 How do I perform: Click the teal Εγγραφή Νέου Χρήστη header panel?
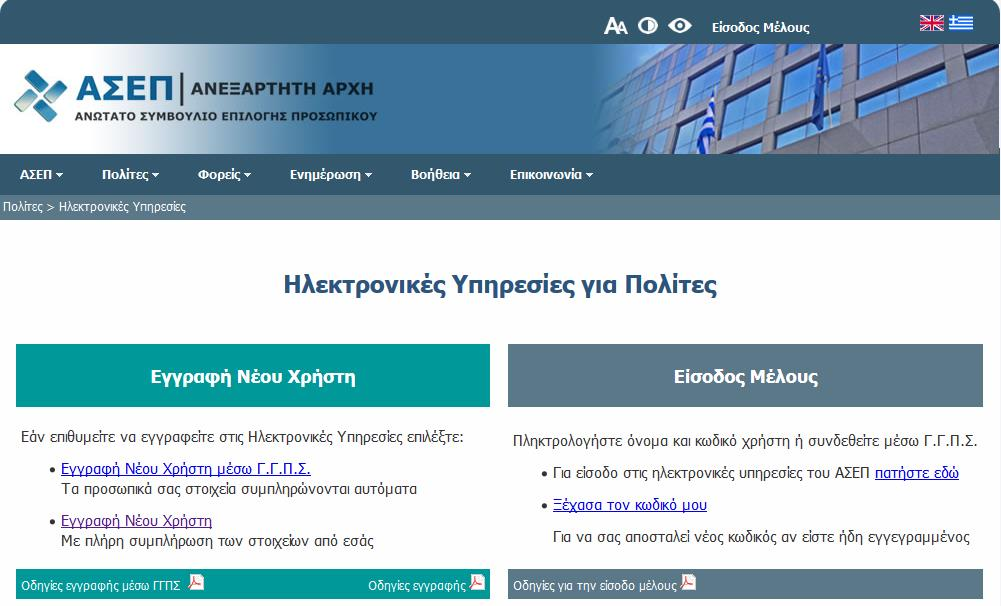(253, 375)
